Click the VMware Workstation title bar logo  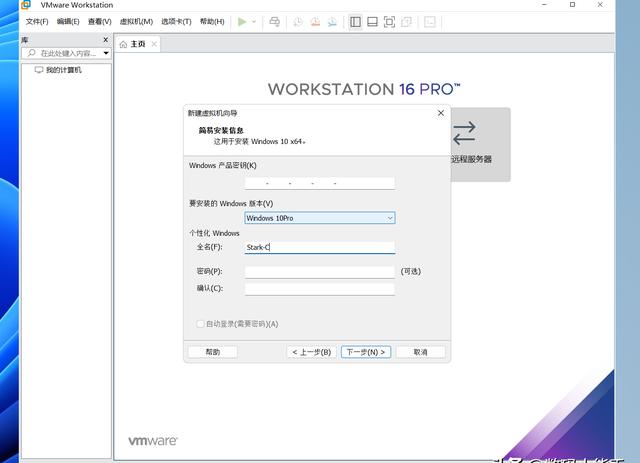(26, 5)
